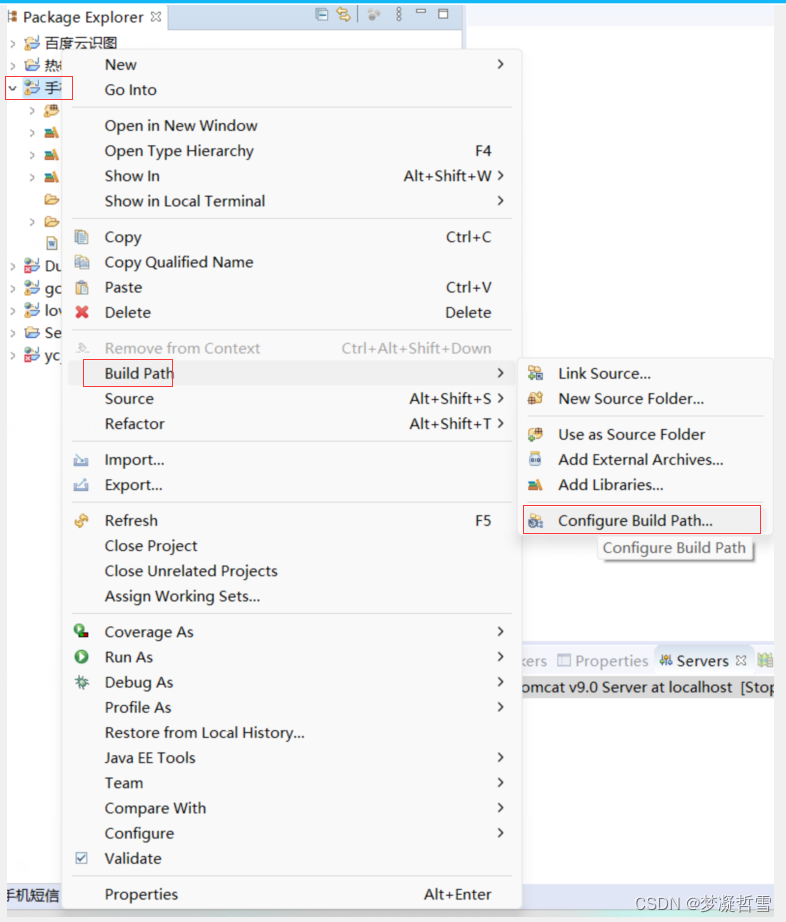Expand the Du project tree node
This screenshot has height=922, width=786.
pos(12,266)
